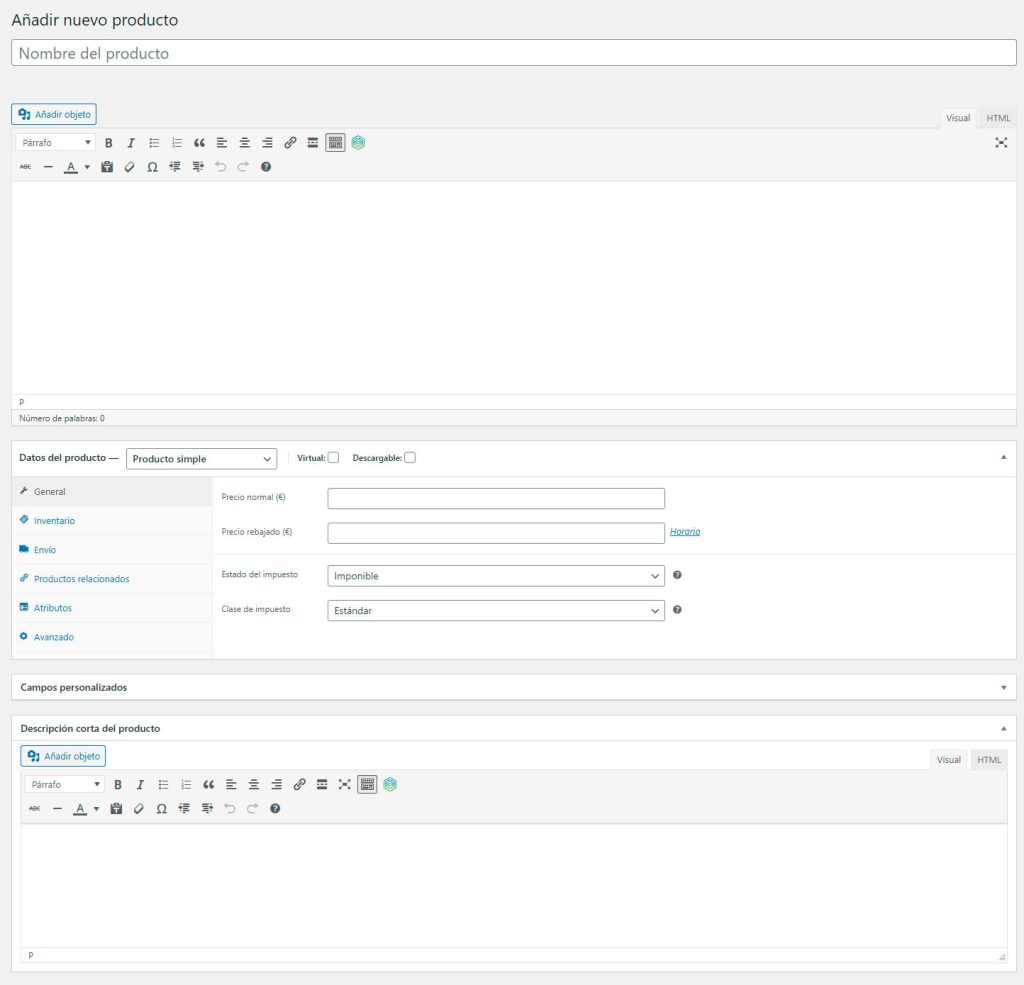This screenshot has height=985, width=1024.
Task: Open text color arrow in main editor
Action: click(88, 167)
